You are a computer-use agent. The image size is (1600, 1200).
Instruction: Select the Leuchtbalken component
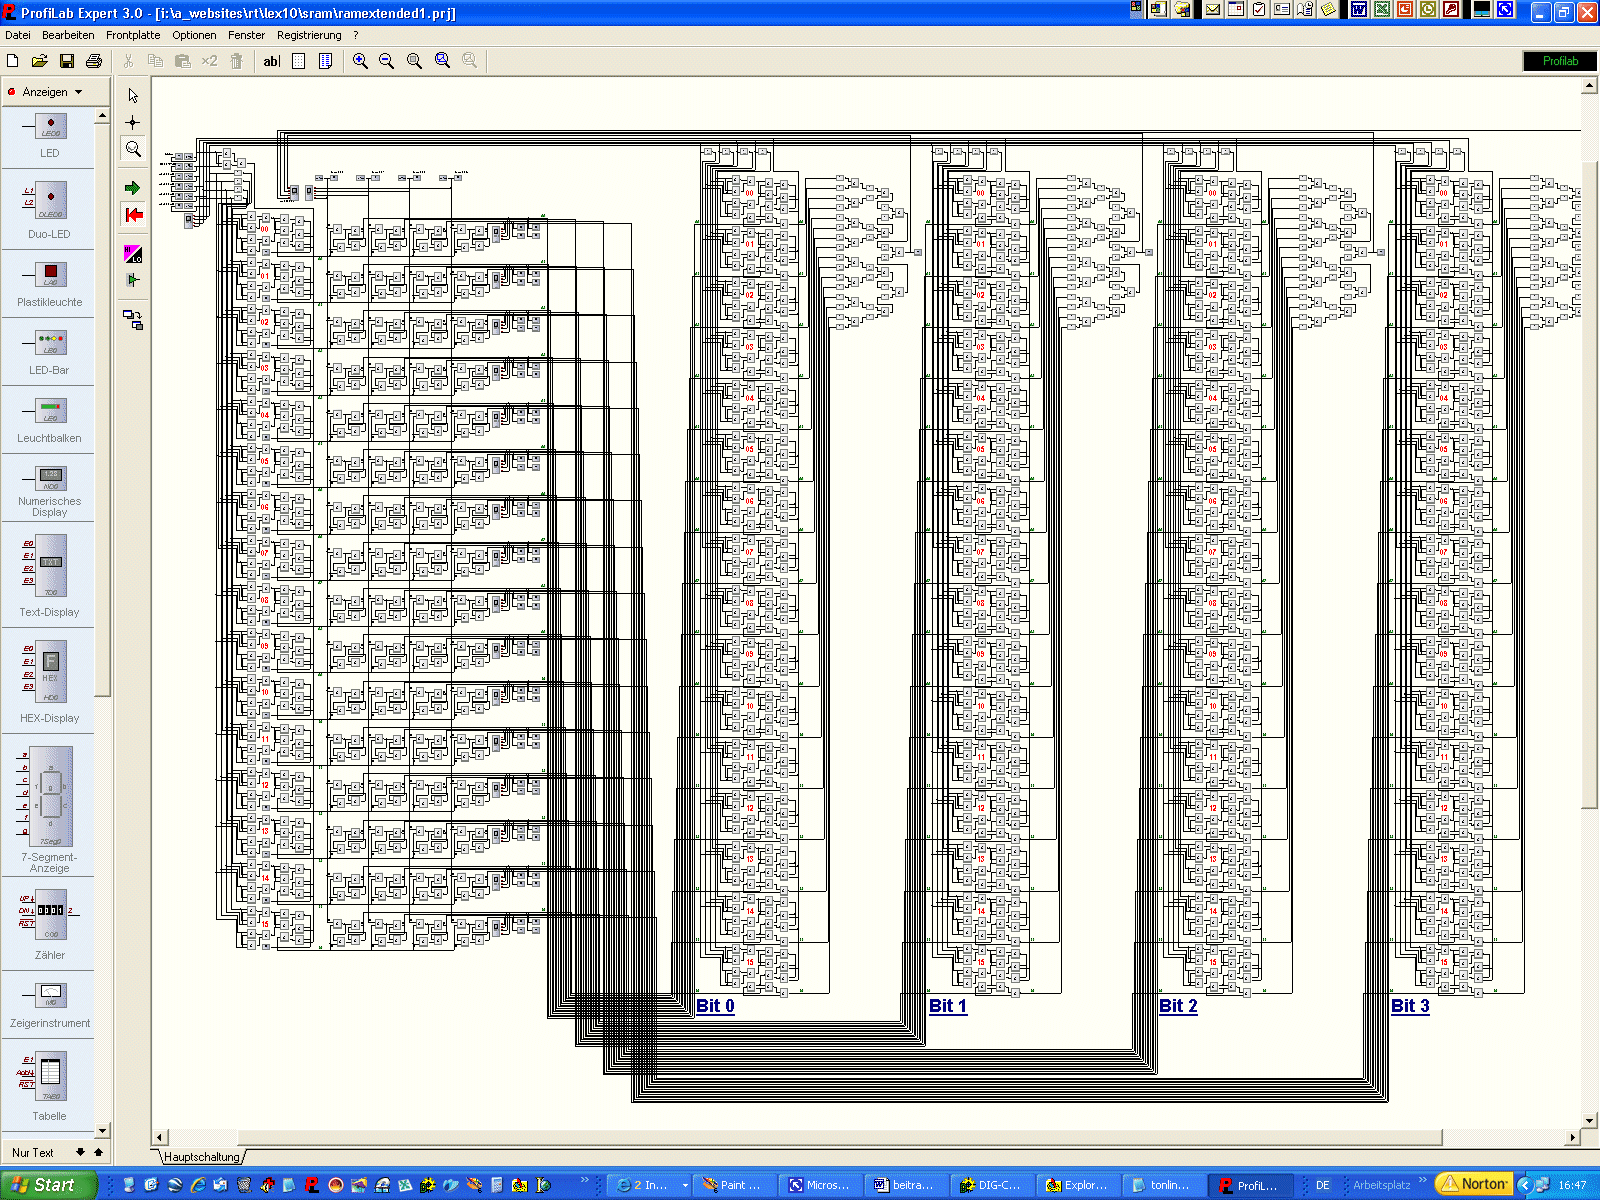point(50,420)
